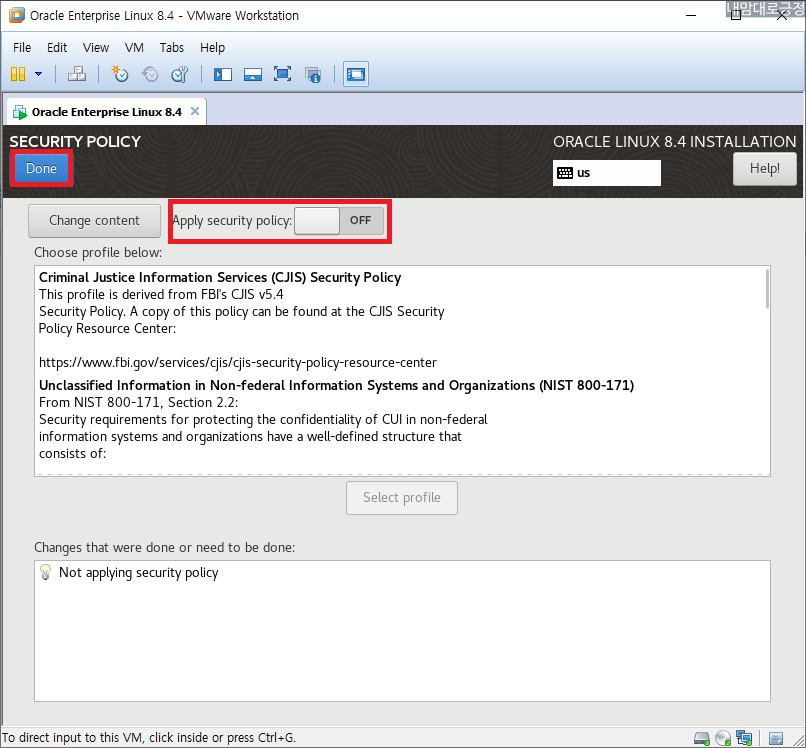Screen dimensions: 806x748
Task: Click the Change content button
Action: 94,221
